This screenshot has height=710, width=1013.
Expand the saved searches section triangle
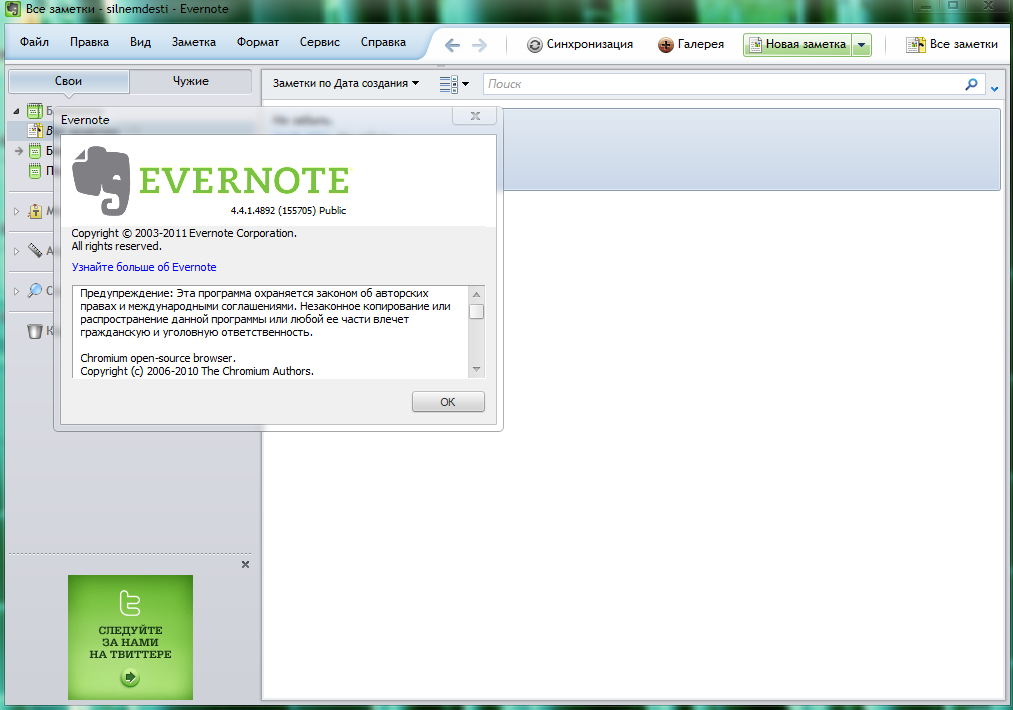point(16,291)
